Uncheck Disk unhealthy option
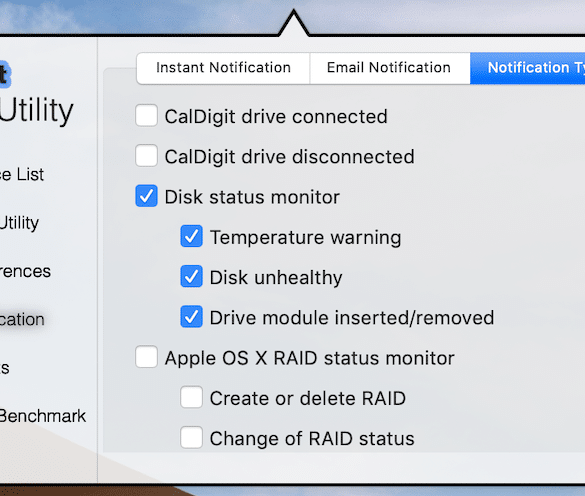 pyautogui.click(x=191, y=276)
